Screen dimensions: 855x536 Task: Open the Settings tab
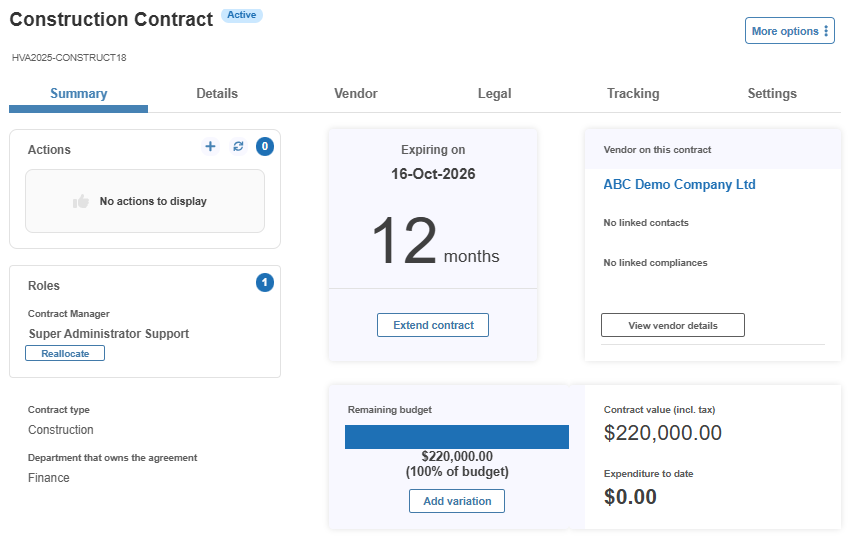point(772,94)
